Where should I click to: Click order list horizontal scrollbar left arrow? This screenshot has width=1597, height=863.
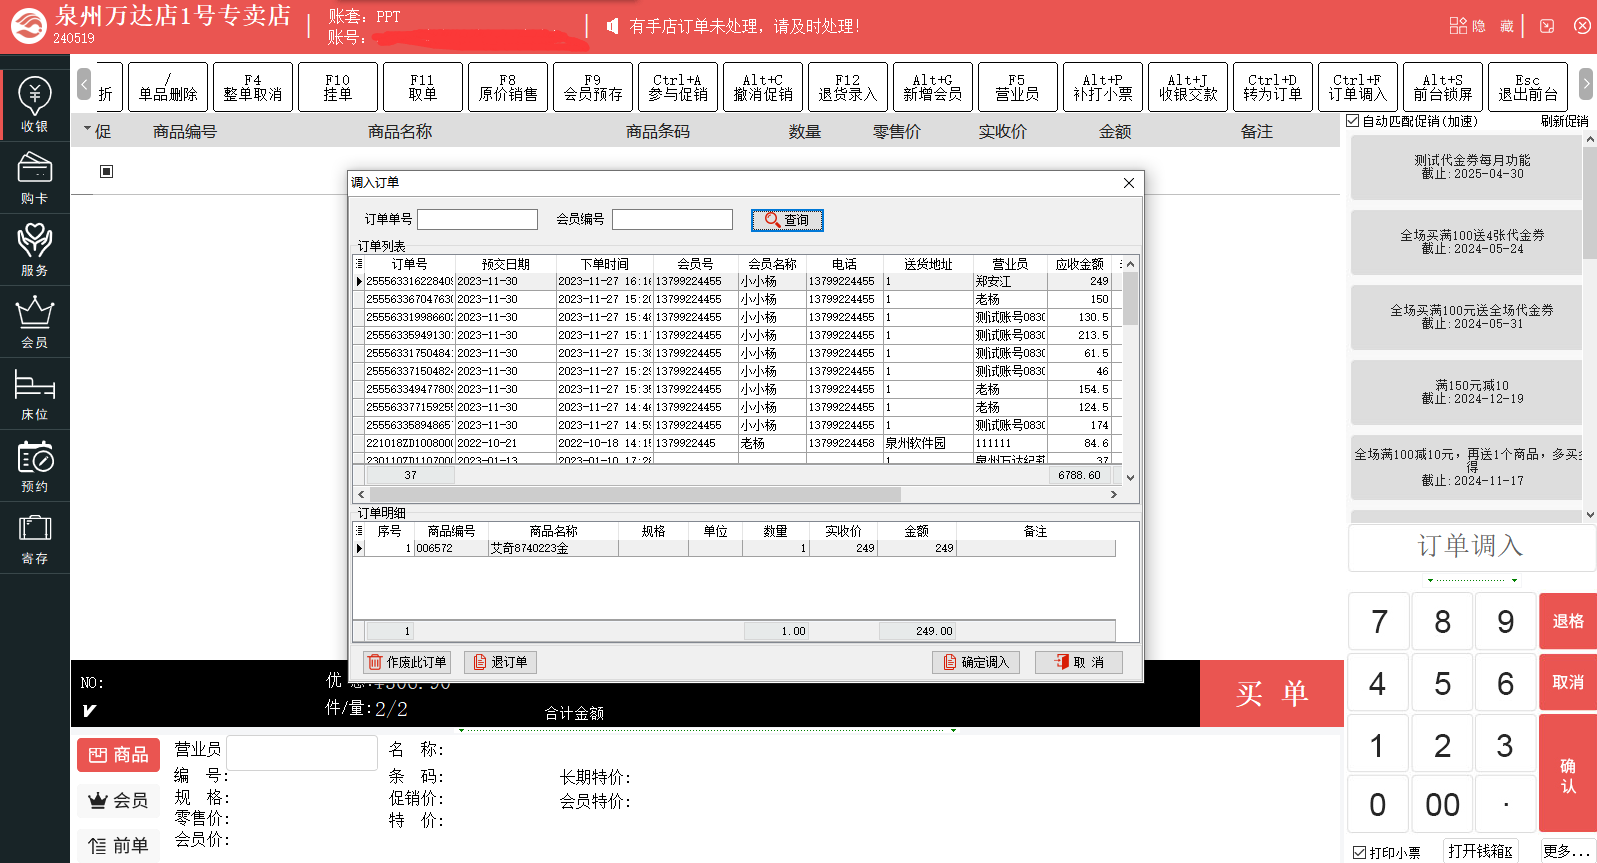(x=362, y=494)
